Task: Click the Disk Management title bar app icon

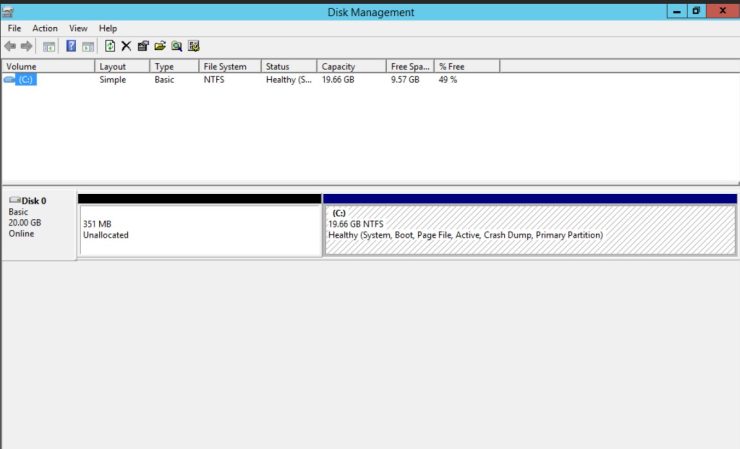Action: [8, 12]
